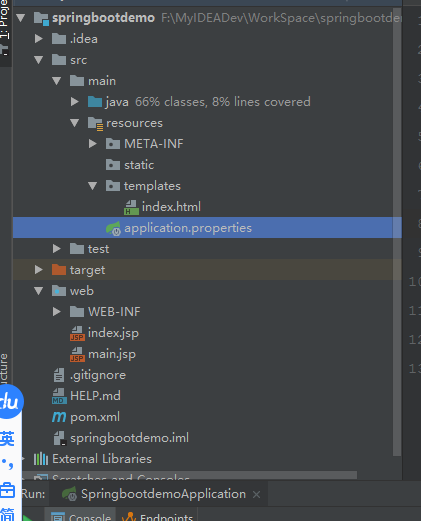
Task: Click the External Libraries bar-chart icon
Action: 41,459
